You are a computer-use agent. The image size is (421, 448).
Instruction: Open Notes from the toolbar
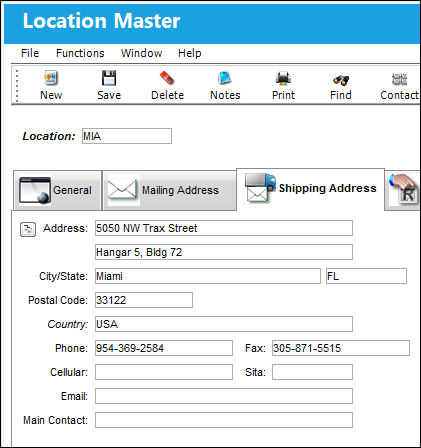pos(225,85)
